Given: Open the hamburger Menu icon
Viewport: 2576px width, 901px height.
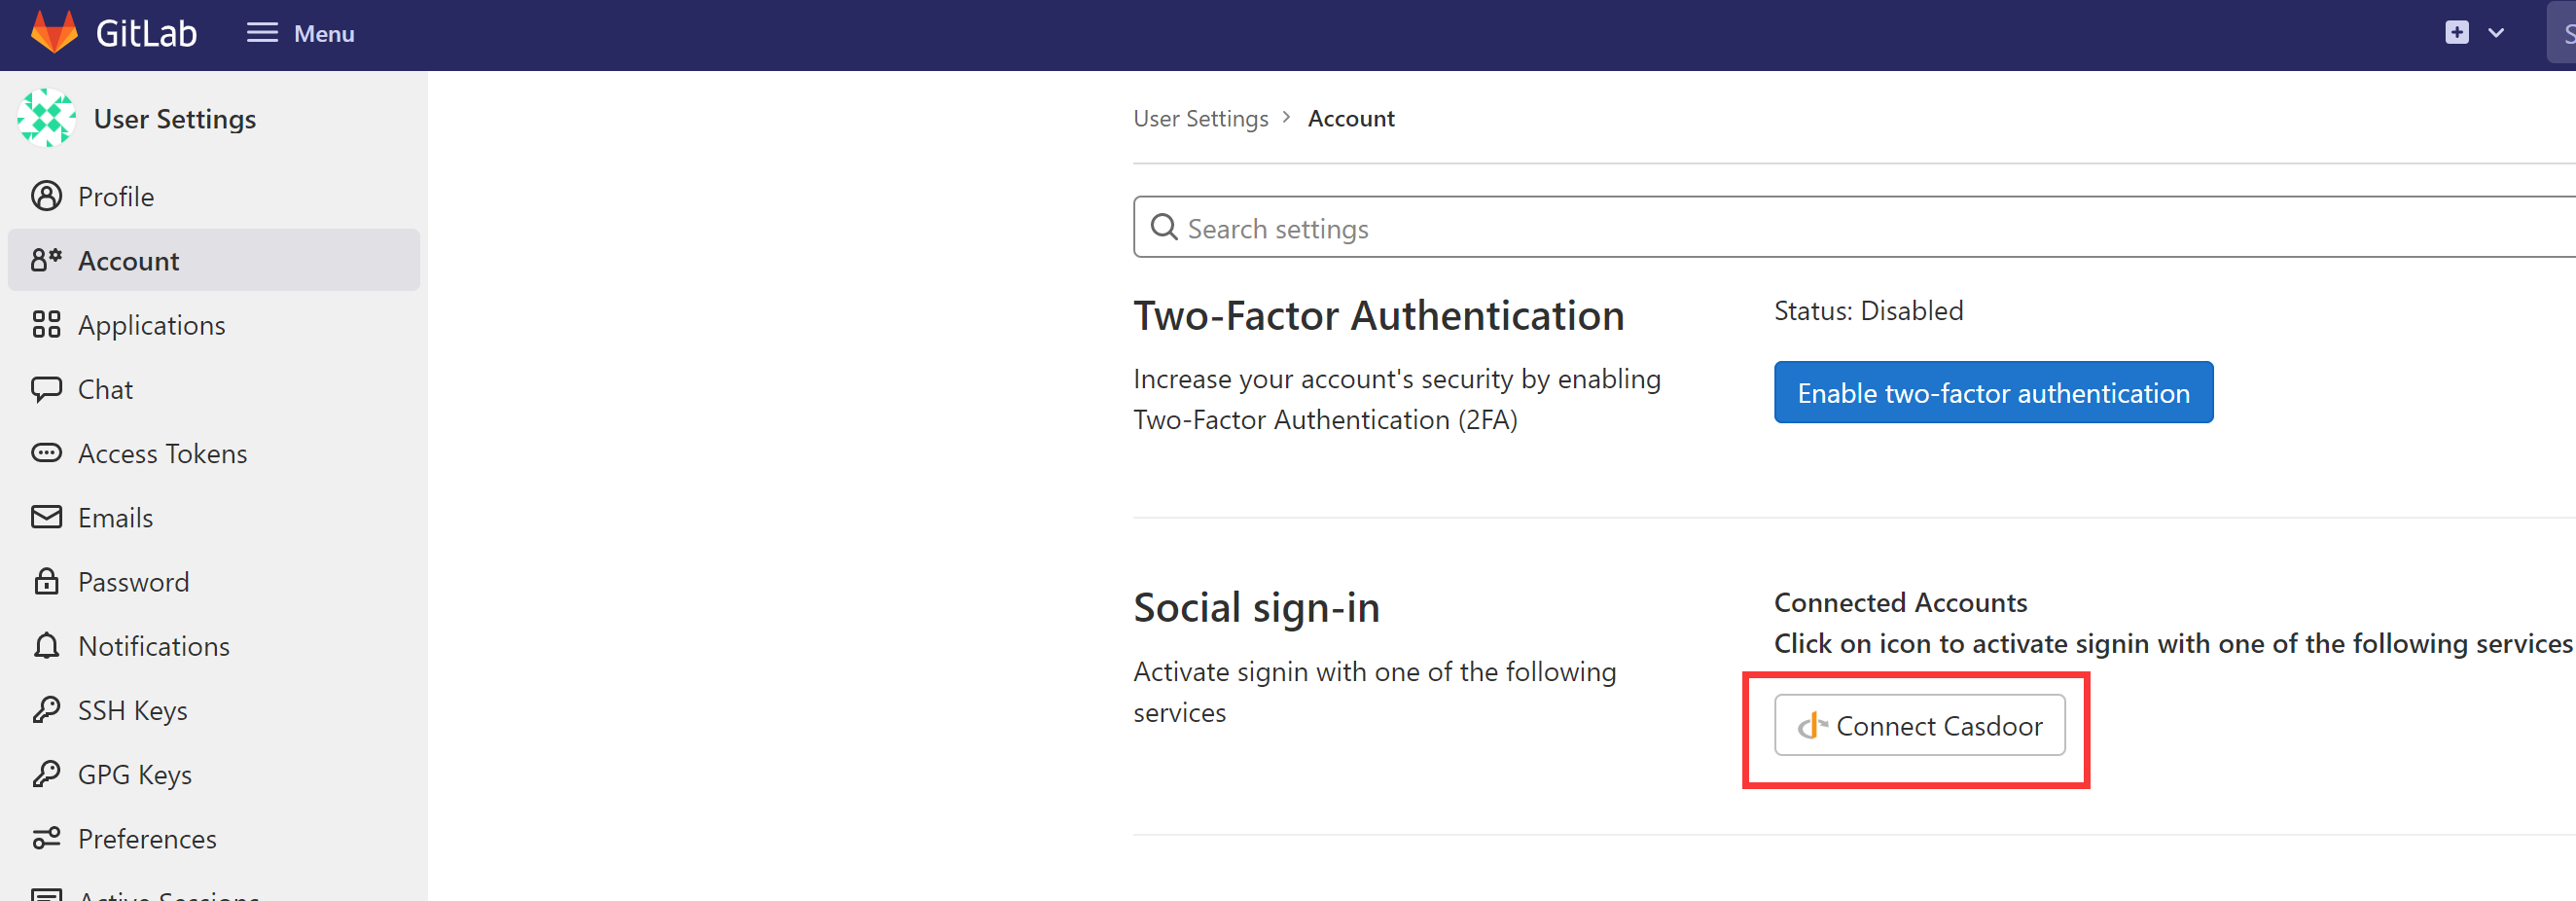Looking at the screenshot, I should coord(261,32).
